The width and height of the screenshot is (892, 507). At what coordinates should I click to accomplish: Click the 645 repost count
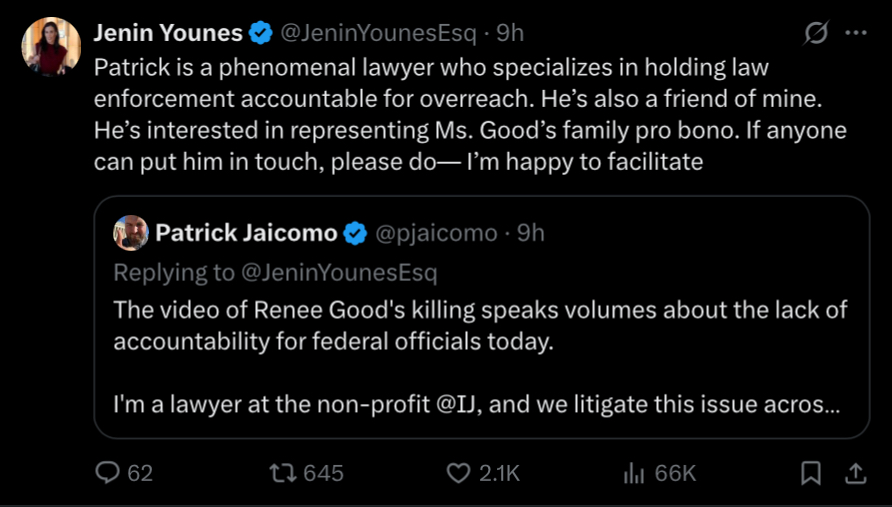323,472
